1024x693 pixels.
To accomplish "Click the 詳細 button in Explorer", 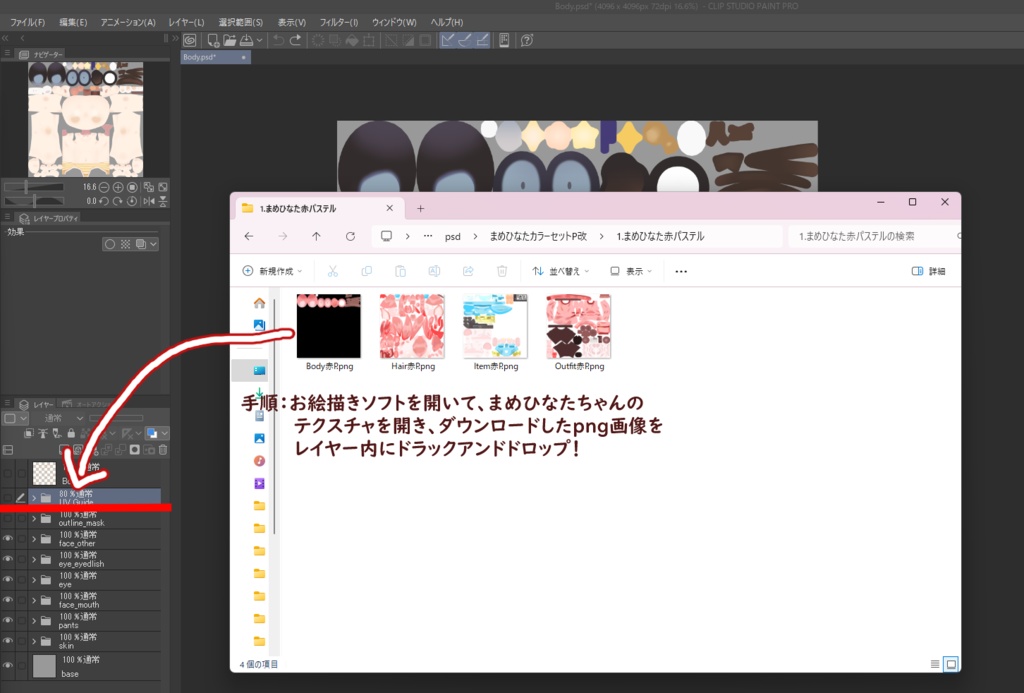I will (932, 271).
